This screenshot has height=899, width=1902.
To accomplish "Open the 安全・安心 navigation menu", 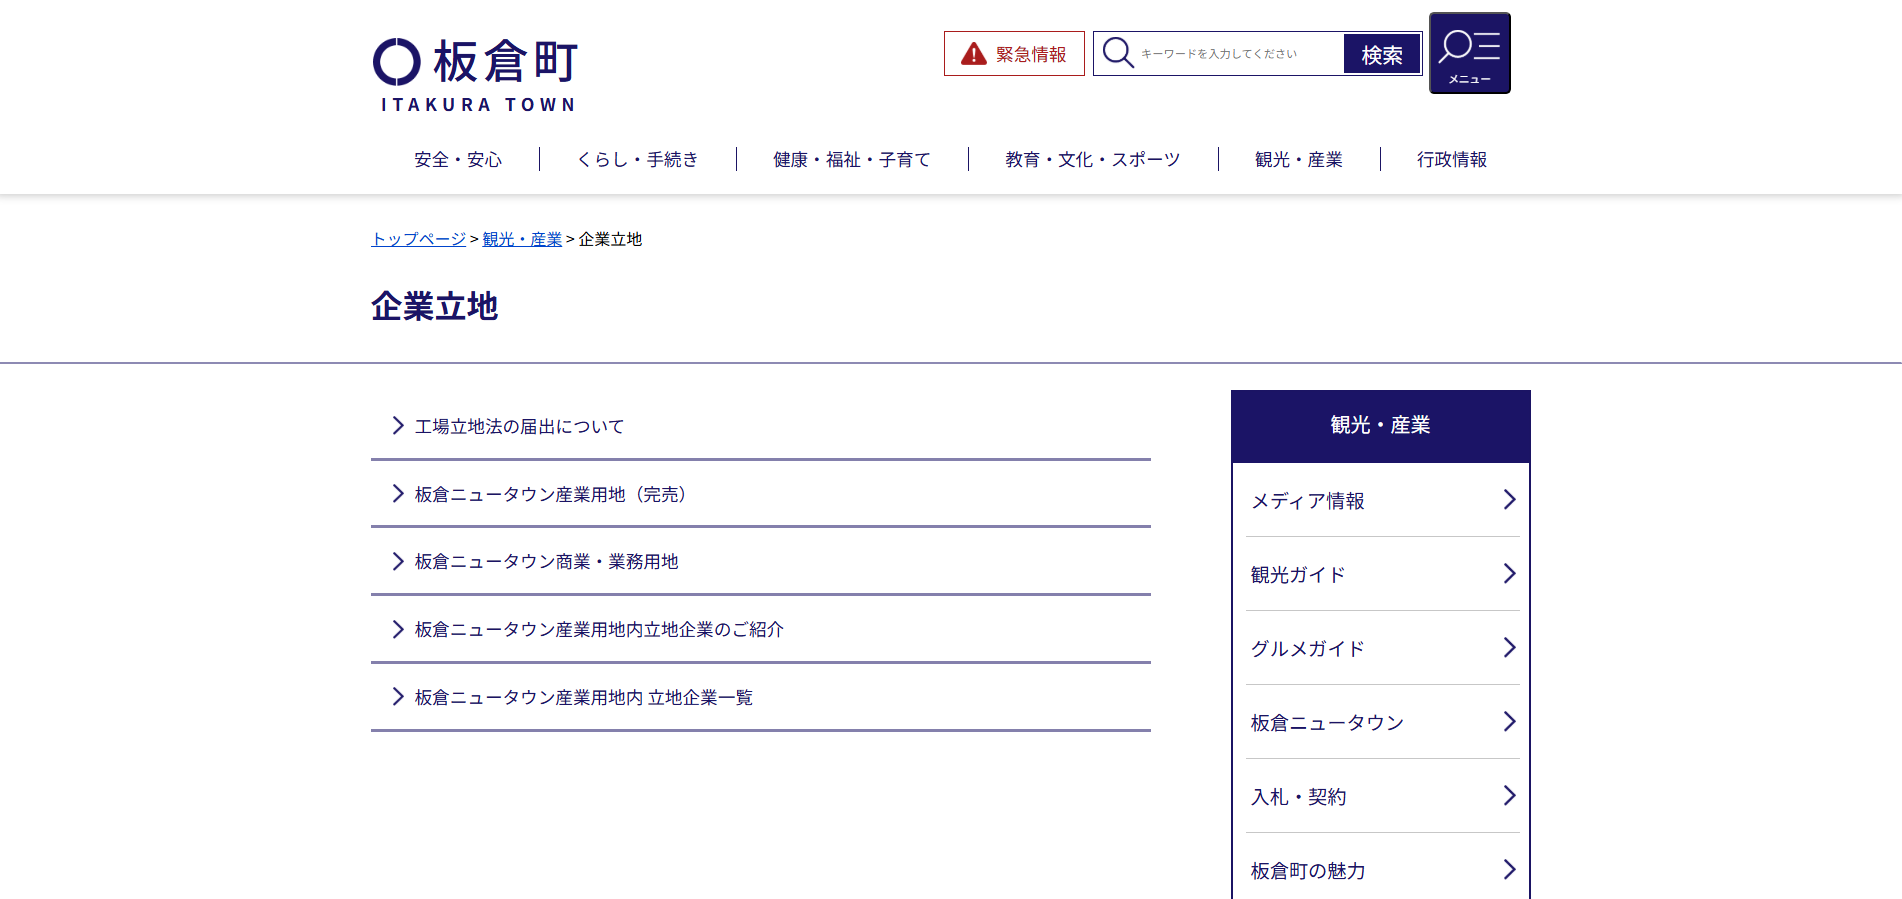I will (458, 160).
